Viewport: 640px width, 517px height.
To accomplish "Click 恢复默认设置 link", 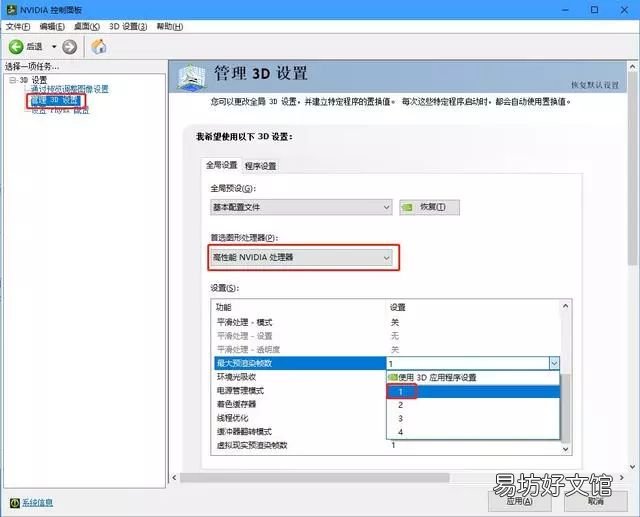I will click(x=595, y=85).
